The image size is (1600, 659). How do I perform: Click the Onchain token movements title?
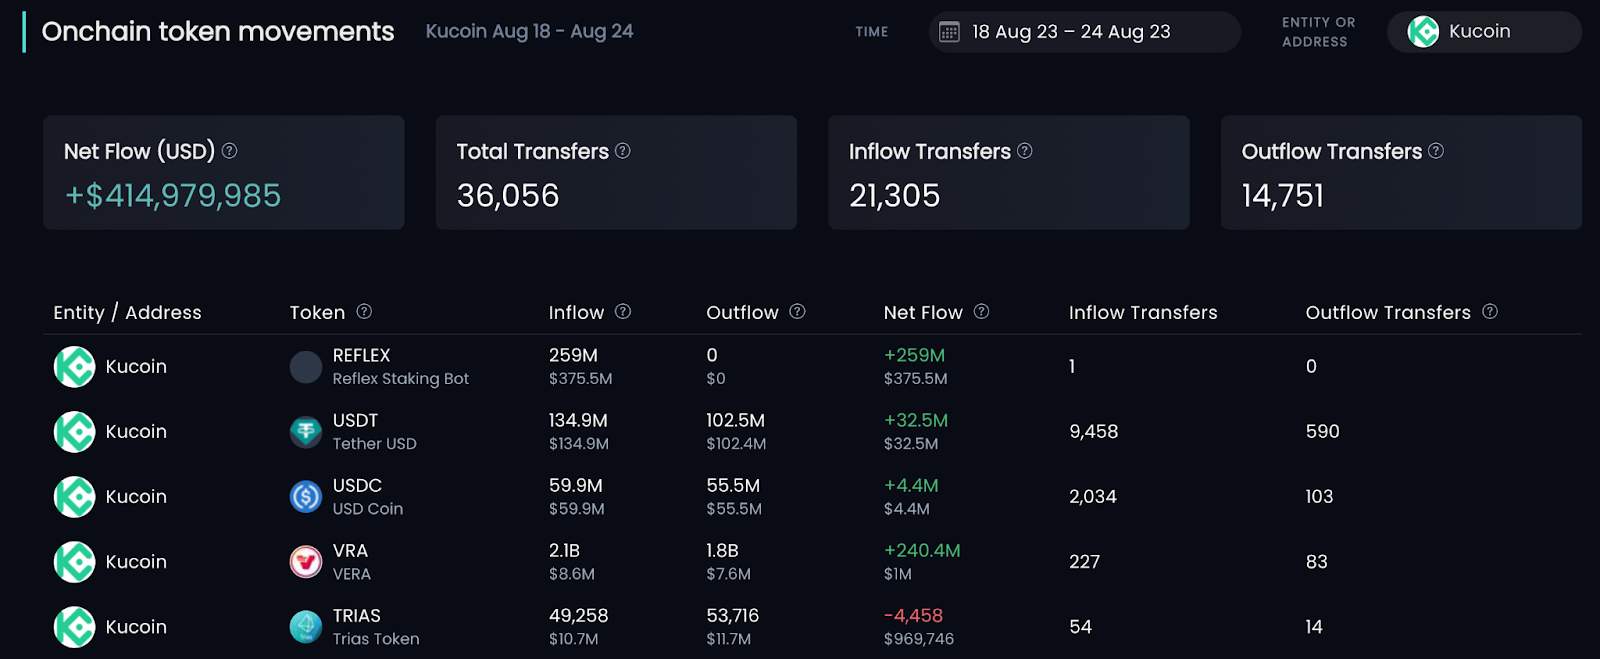[218, 32]
